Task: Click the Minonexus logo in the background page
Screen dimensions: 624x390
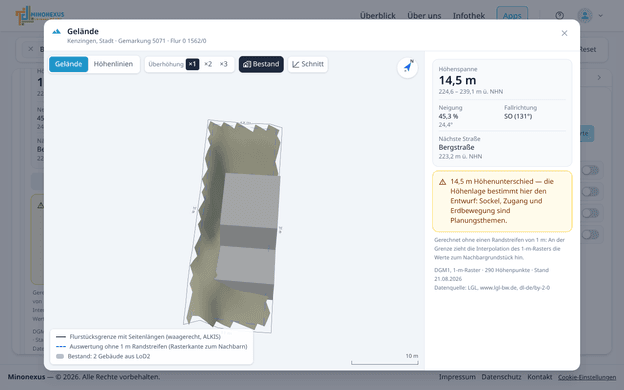Action: (40, 16)
